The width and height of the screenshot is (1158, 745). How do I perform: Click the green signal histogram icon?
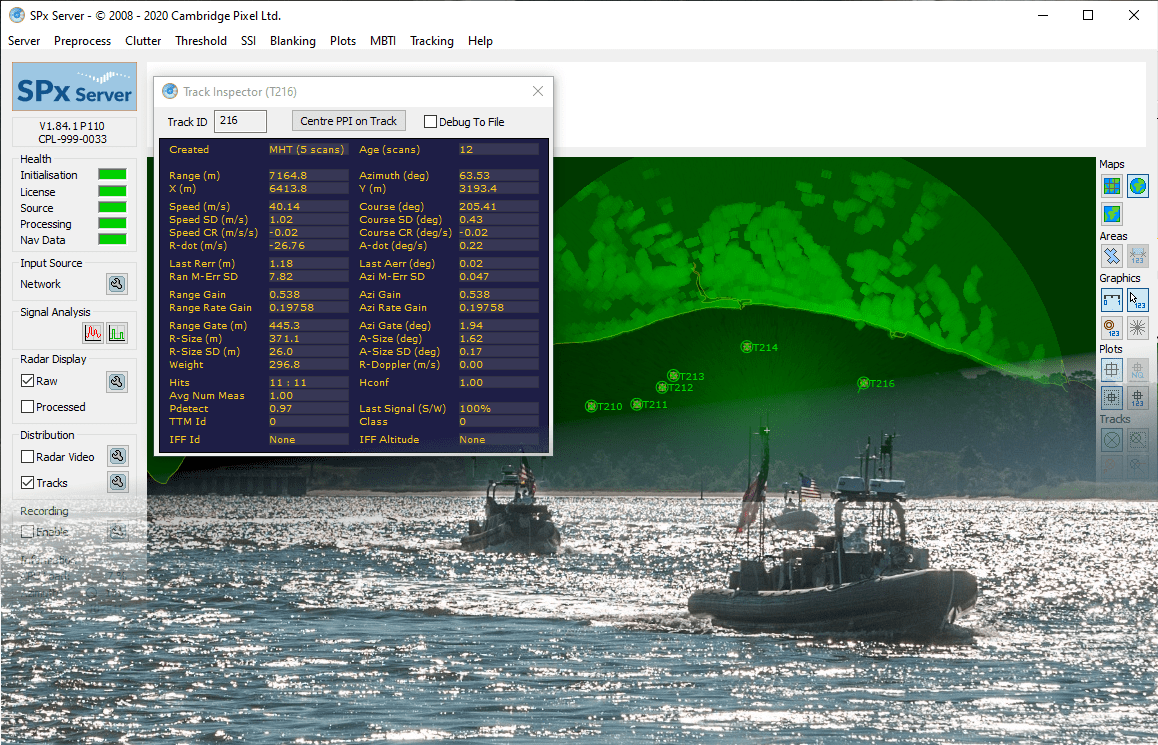[117, 333]
